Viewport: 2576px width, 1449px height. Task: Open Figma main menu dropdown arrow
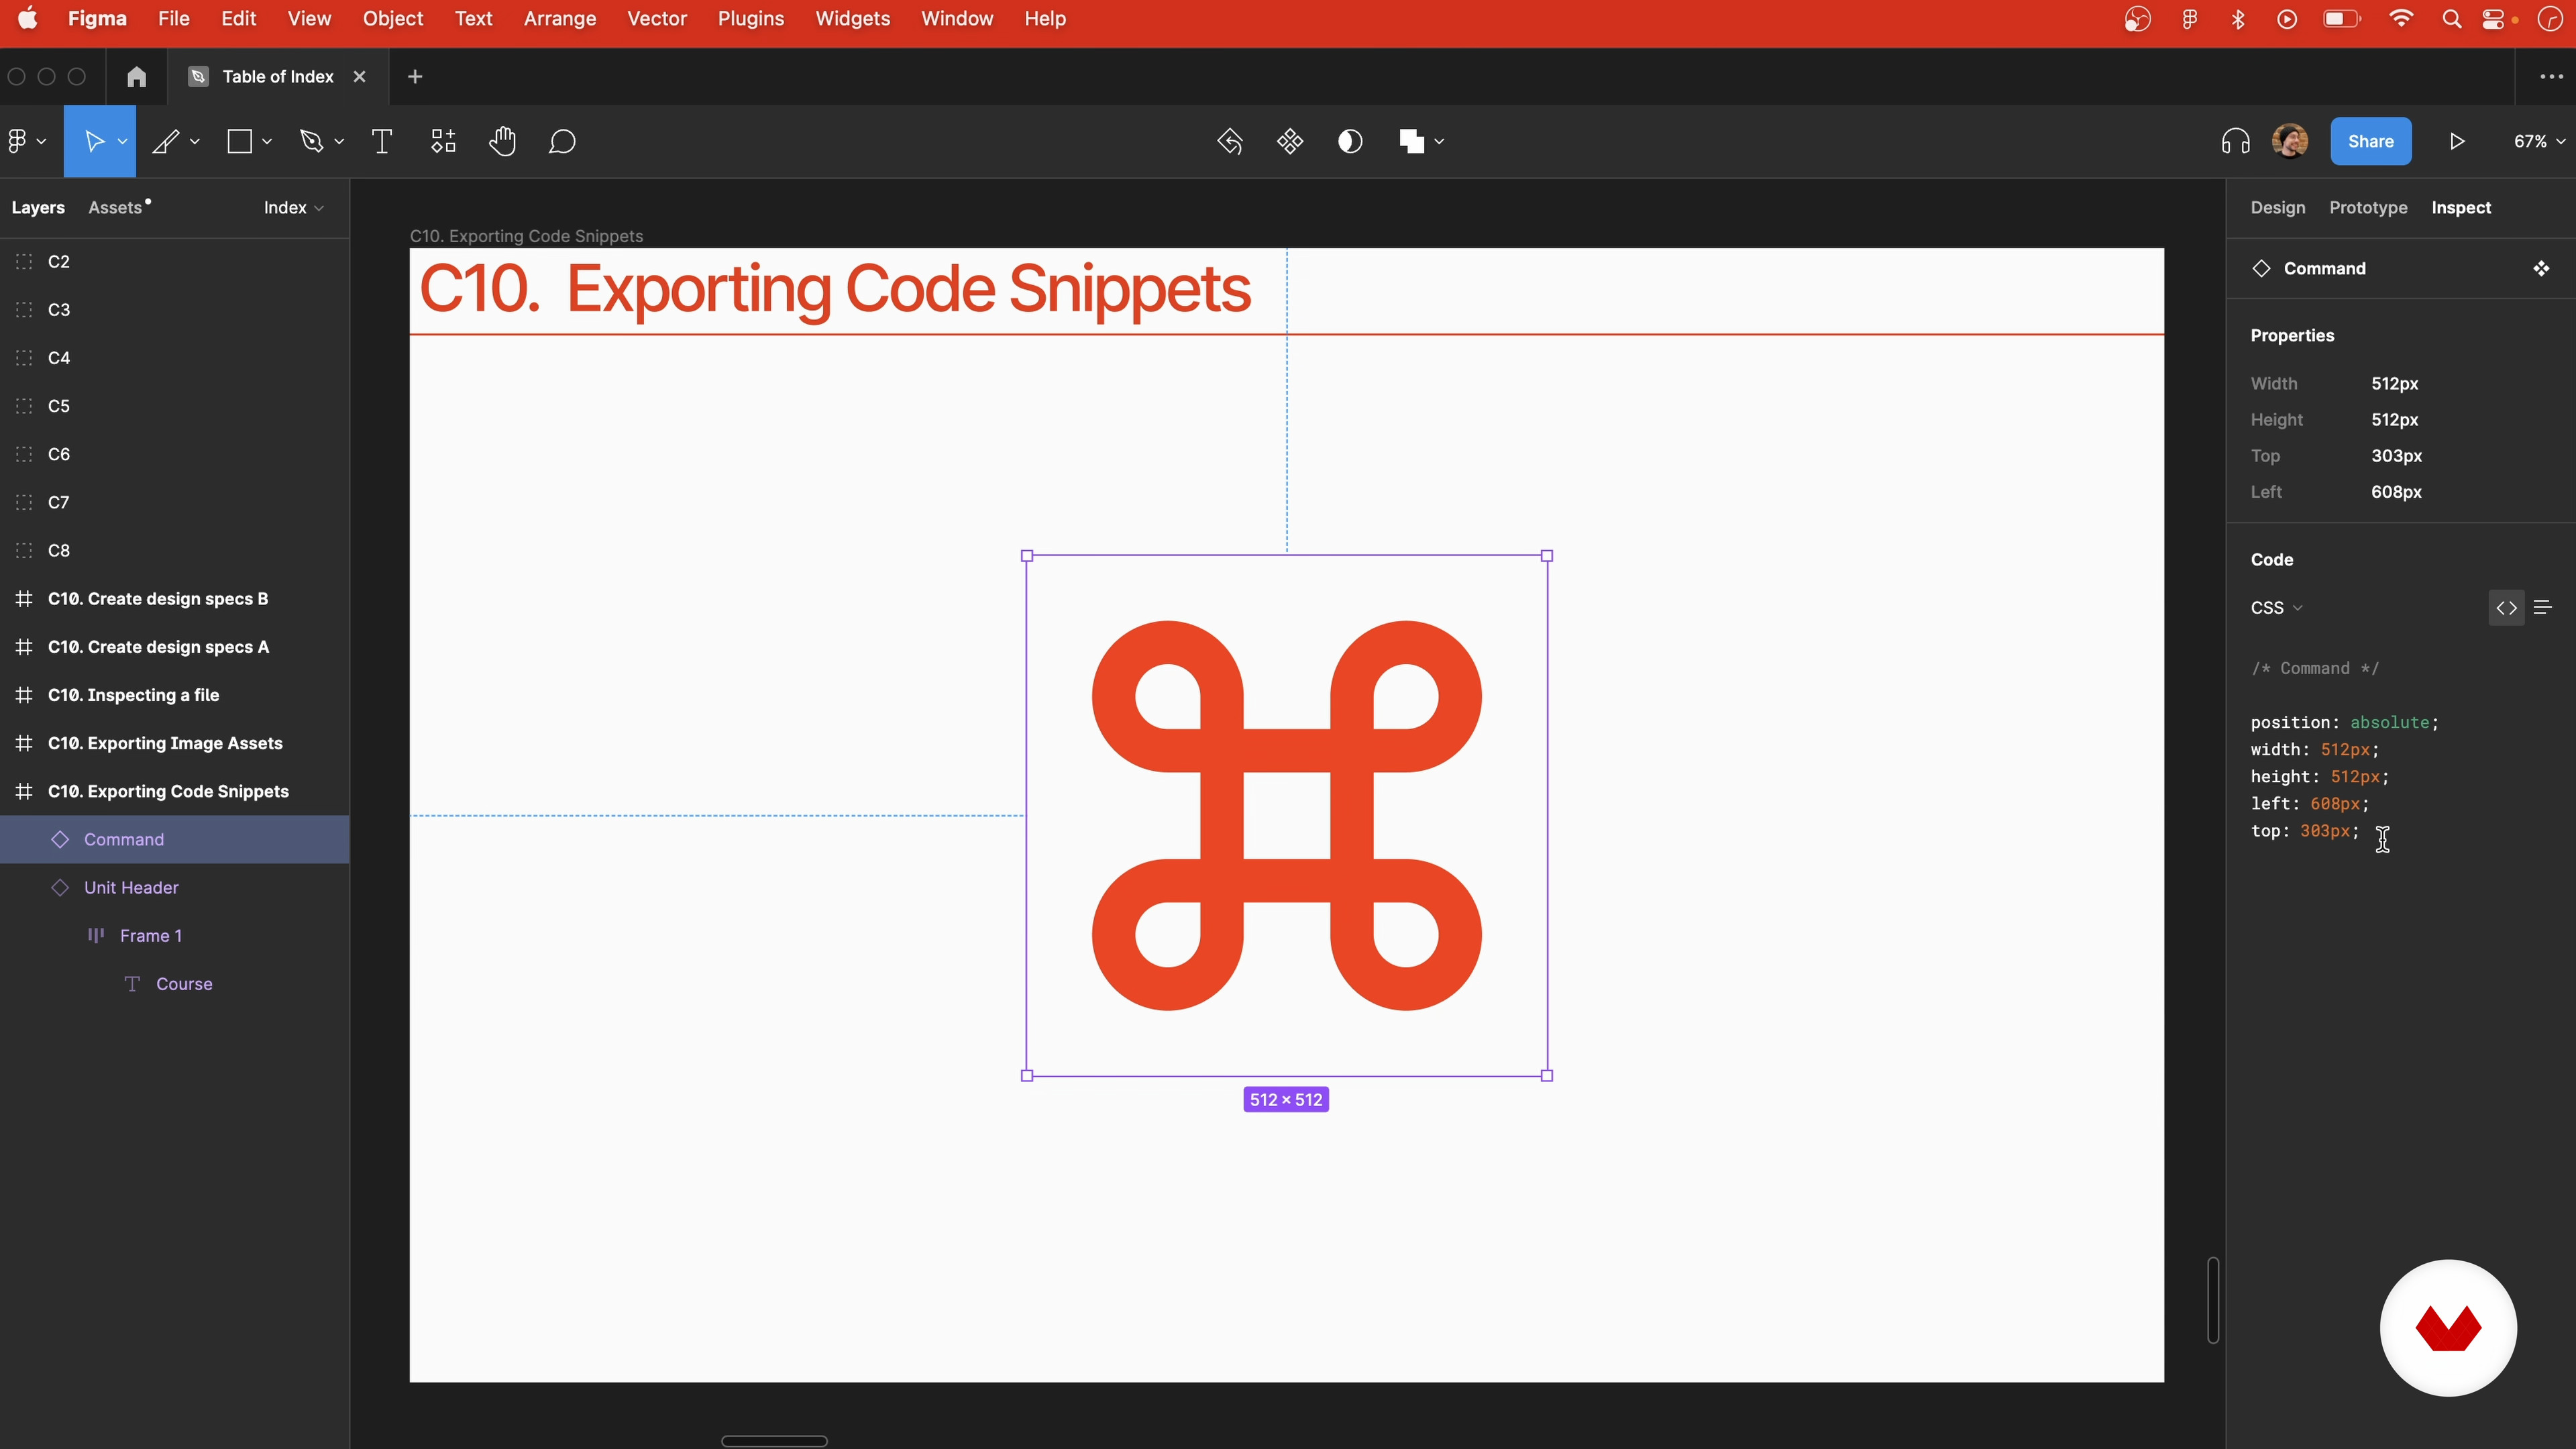41,142
